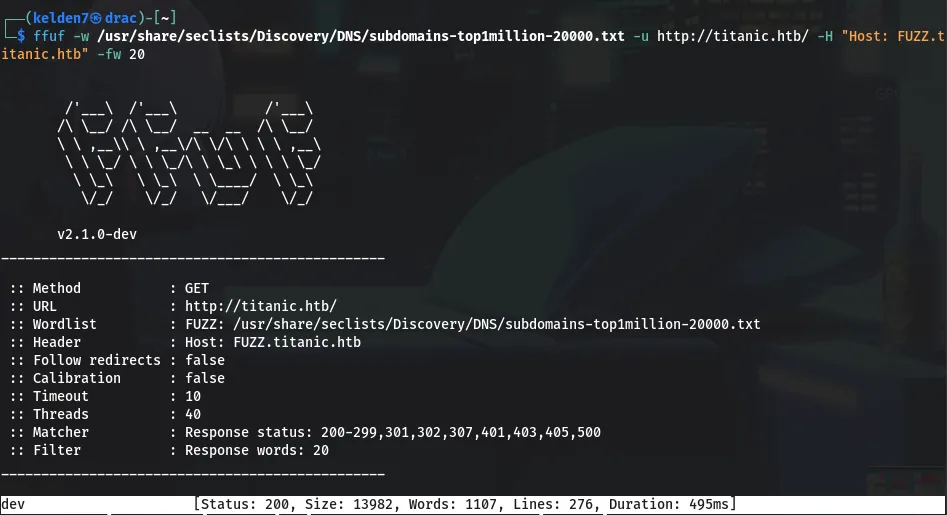This screenshot has width=947, height=515.
Task: Click 'Lines: 276' in the result line
Action: point(553,504)
